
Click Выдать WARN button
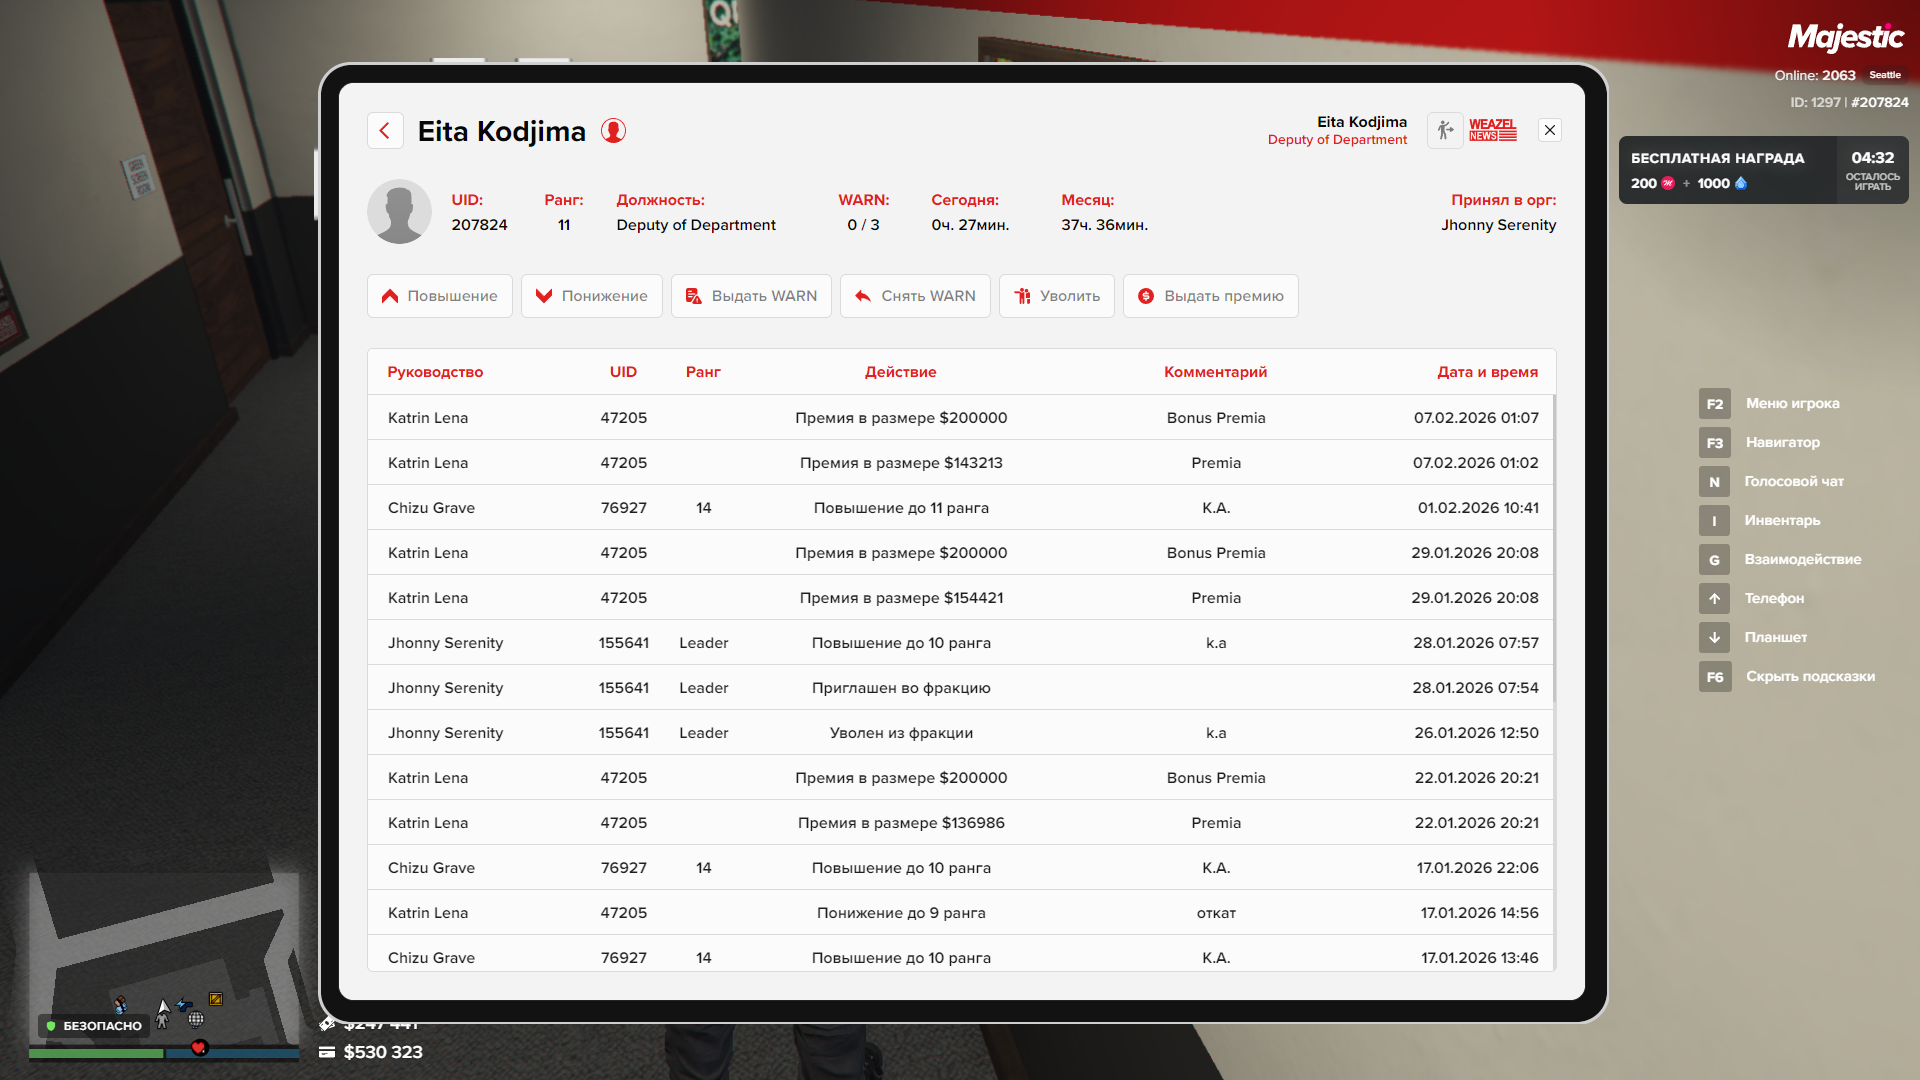point(751,296)
